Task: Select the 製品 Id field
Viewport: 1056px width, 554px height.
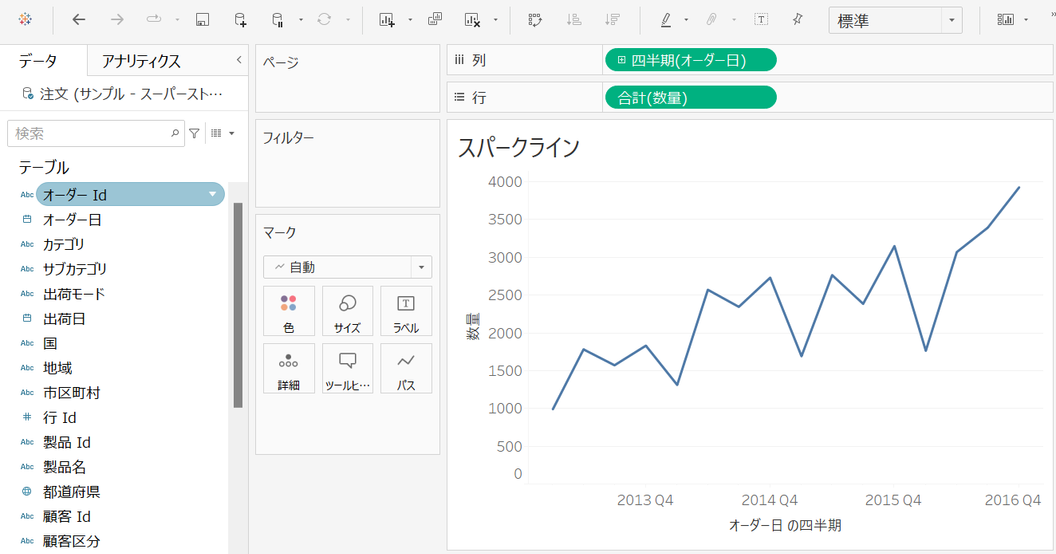Action: click(x=67, y=442)
